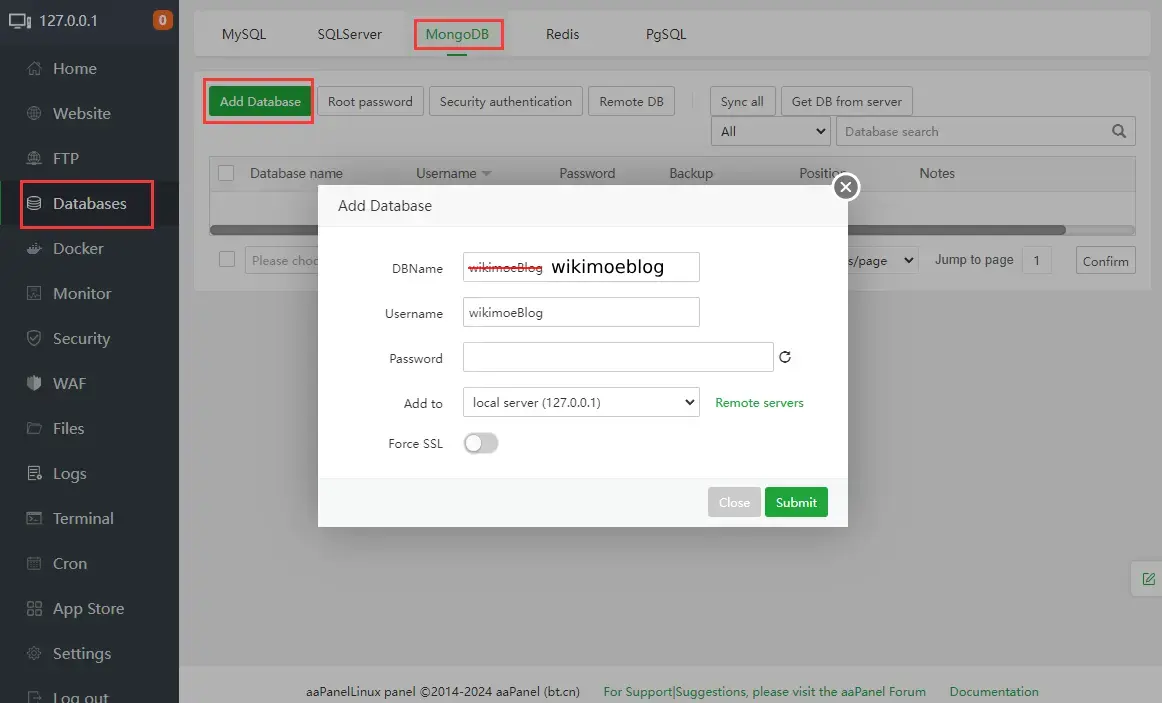Open the Username column sort arrow
1162x703 pixels.
click(486, 174)
